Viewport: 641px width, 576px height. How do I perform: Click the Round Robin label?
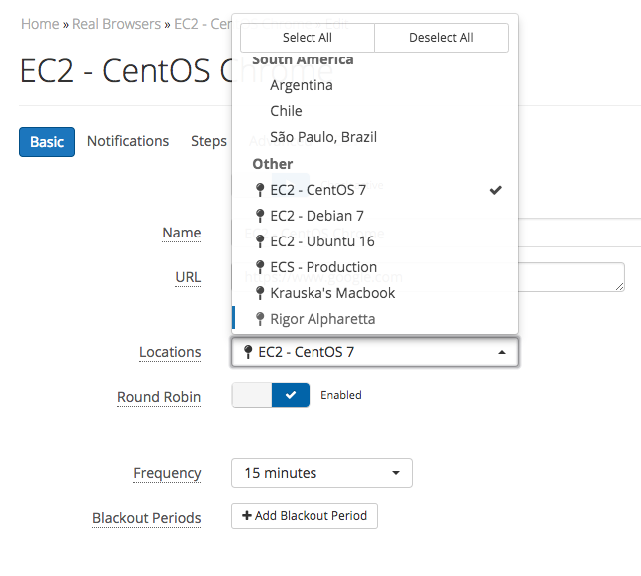(159, 397)
